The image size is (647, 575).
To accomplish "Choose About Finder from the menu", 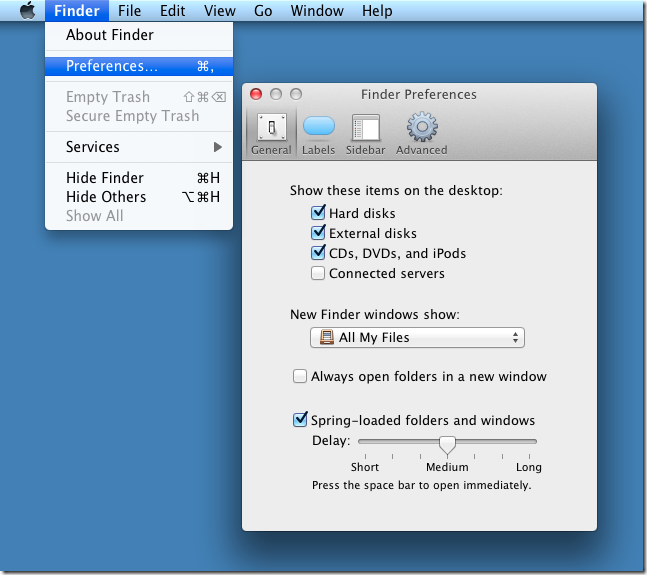I will pyautogui.click(x=139, y=35).
